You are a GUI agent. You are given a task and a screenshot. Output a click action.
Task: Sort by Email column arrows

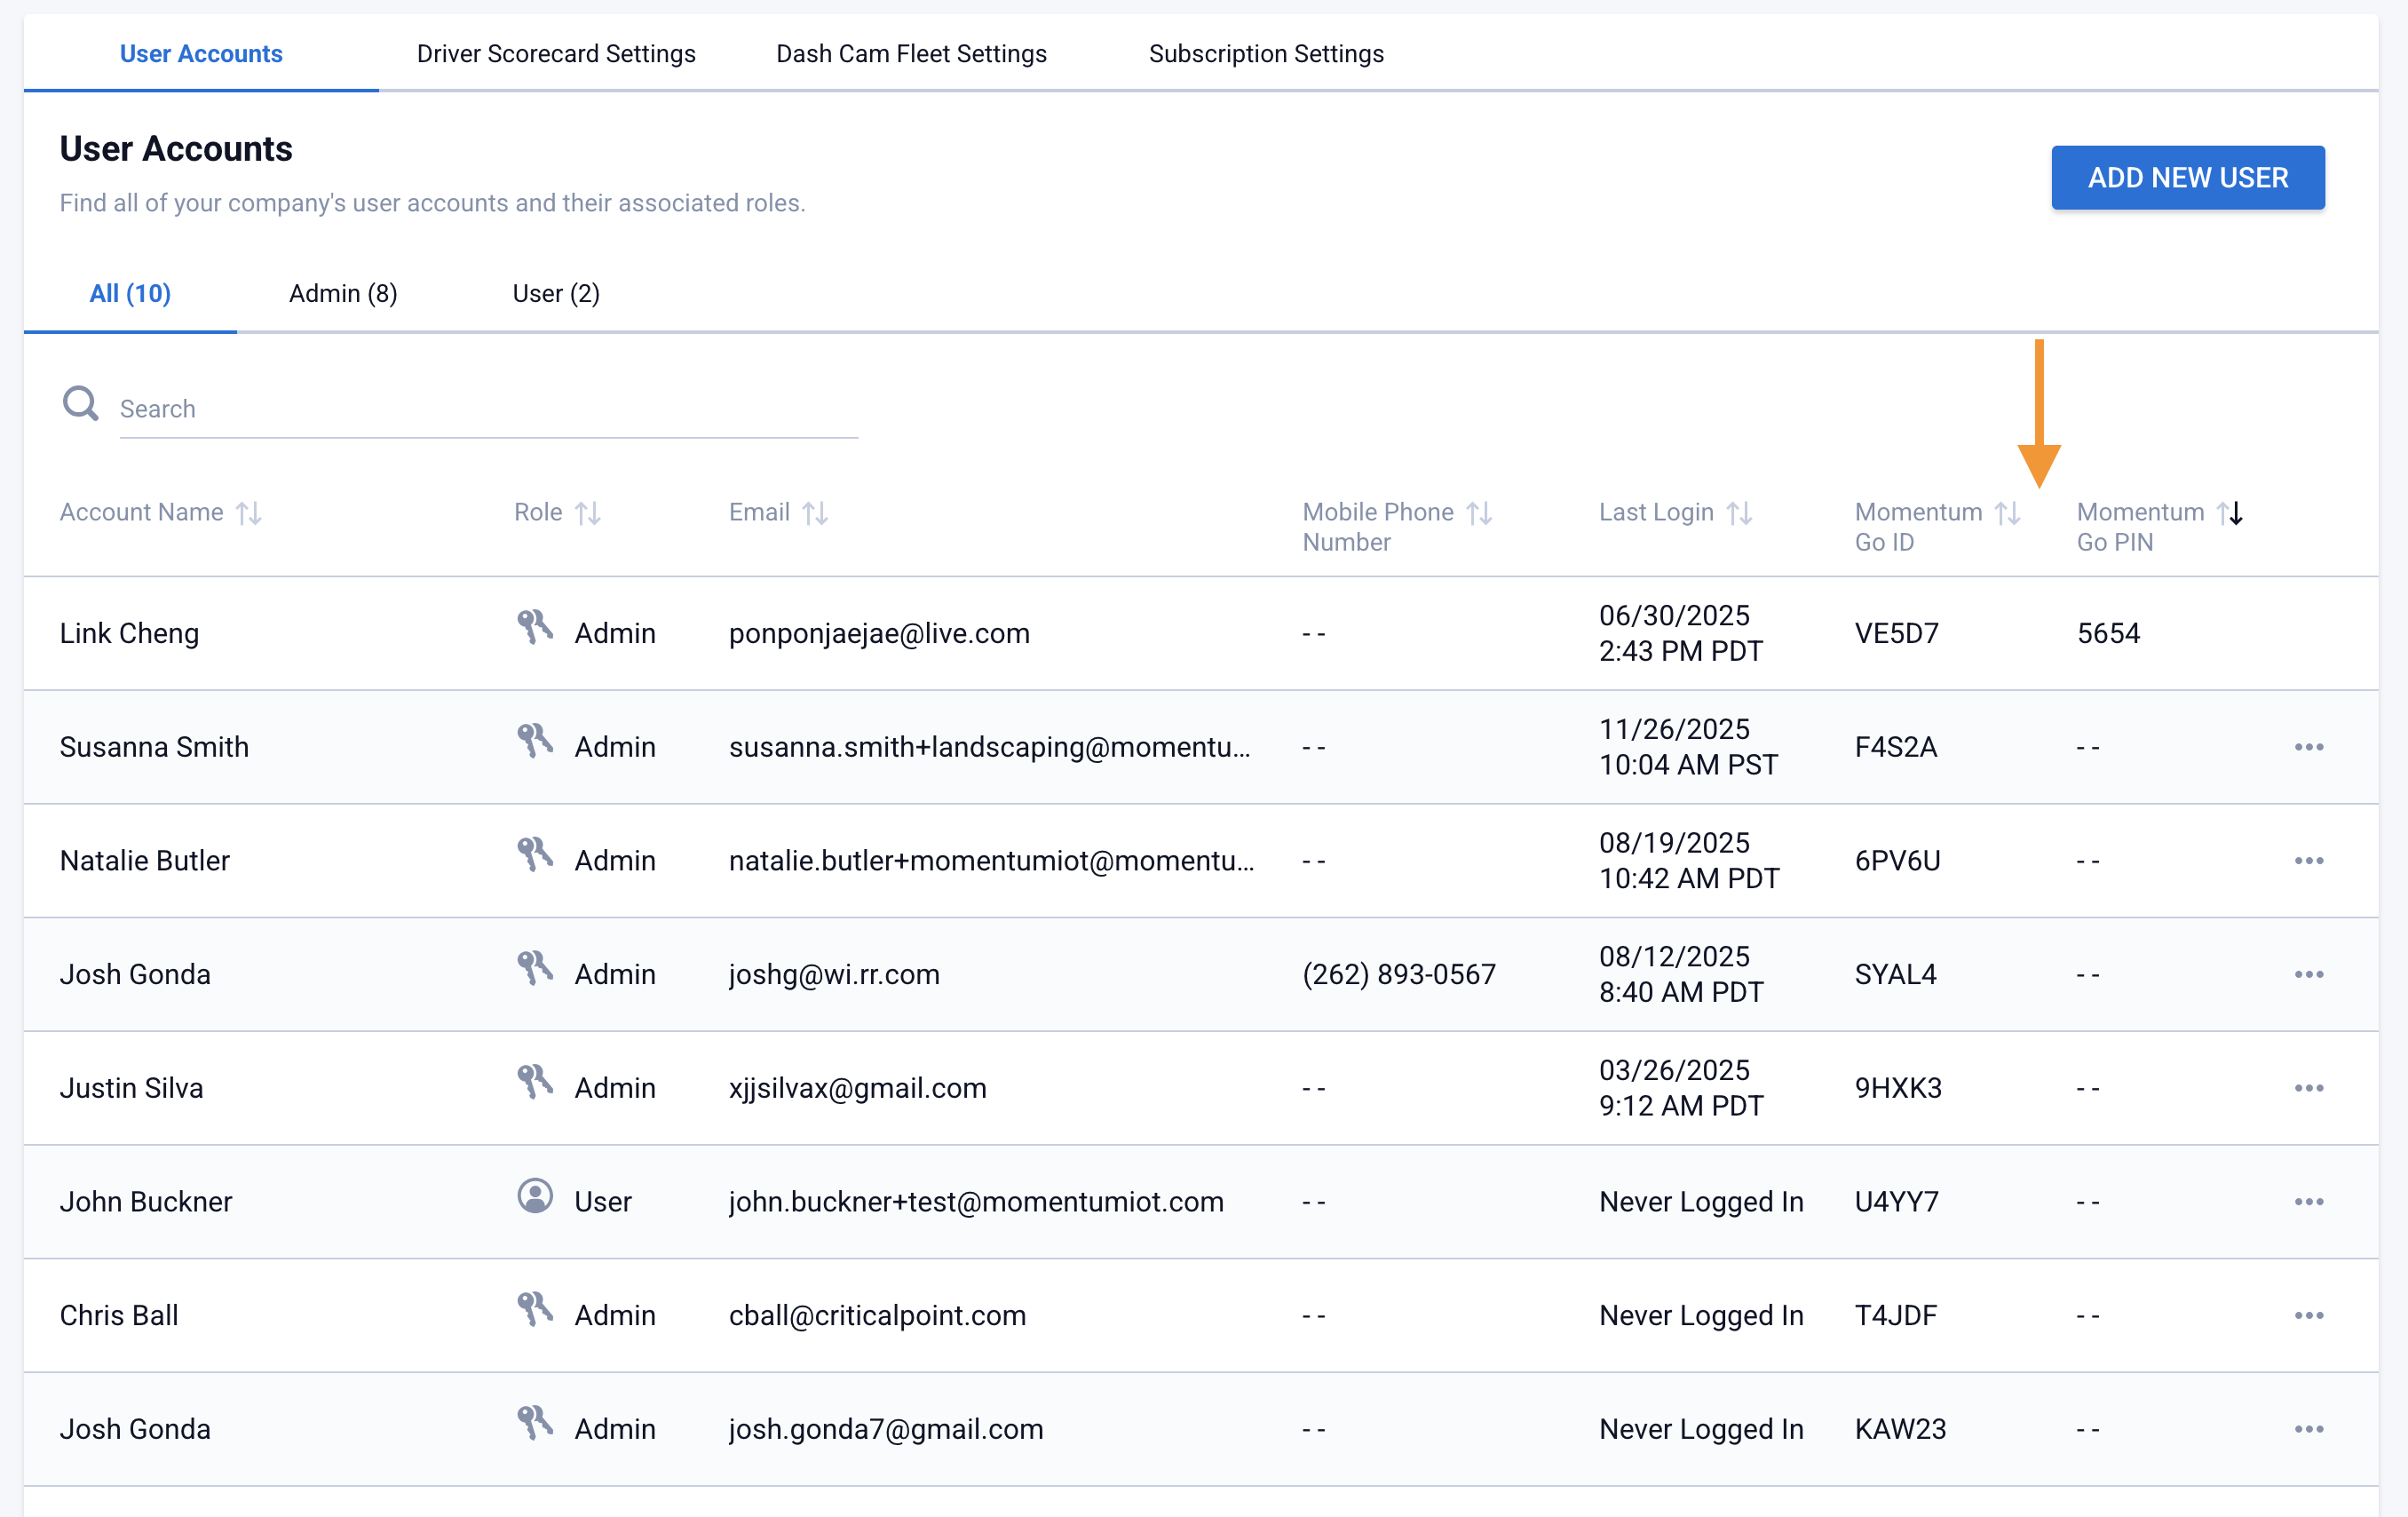tap(815, 513)
